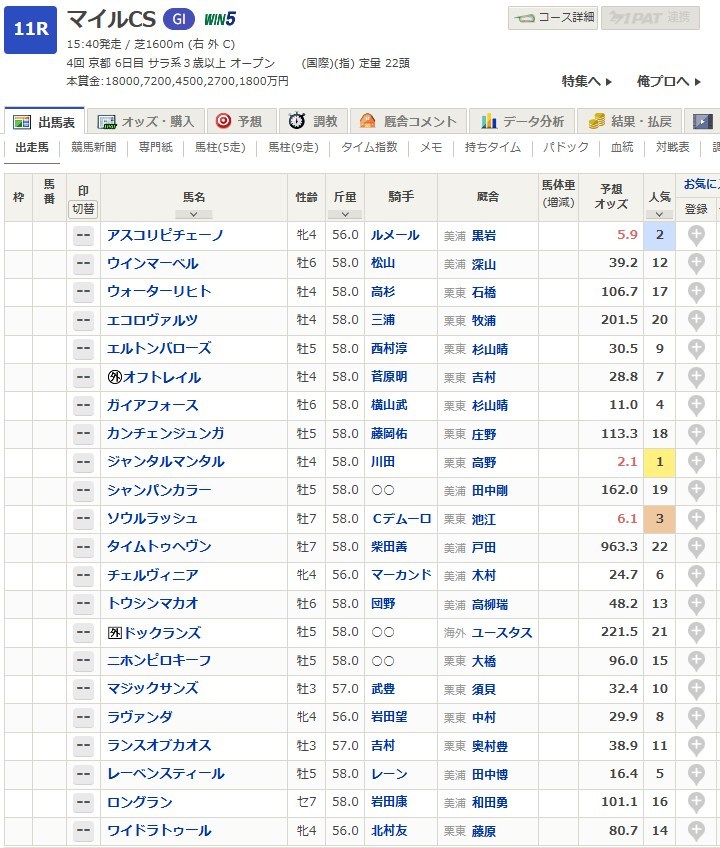Viewport: 720px width, 848px height.
Task: Toggle the mark selector for ガイアフォース
Action: pos(84,406)
